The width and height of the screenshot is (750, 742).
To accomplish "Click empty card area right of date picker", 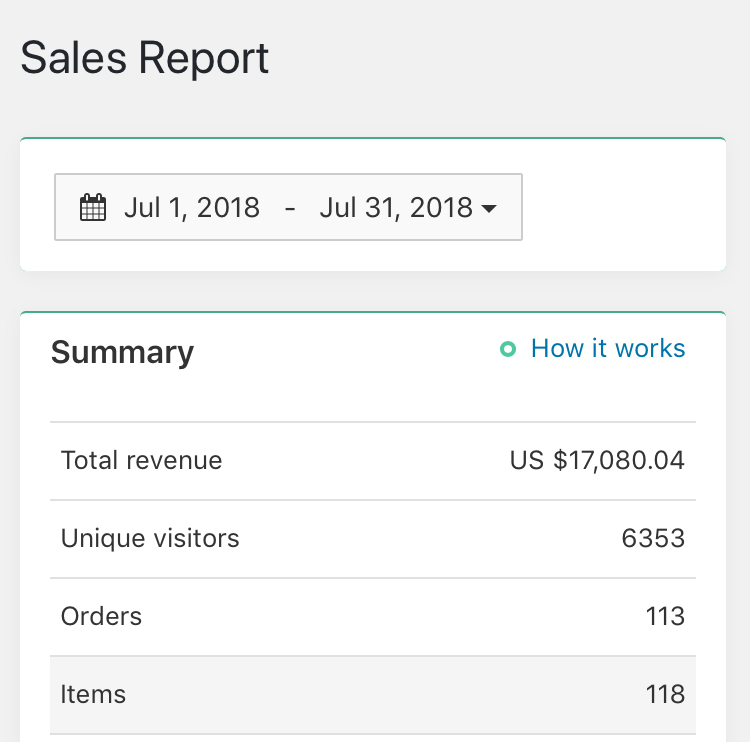I will pos(620,208).
